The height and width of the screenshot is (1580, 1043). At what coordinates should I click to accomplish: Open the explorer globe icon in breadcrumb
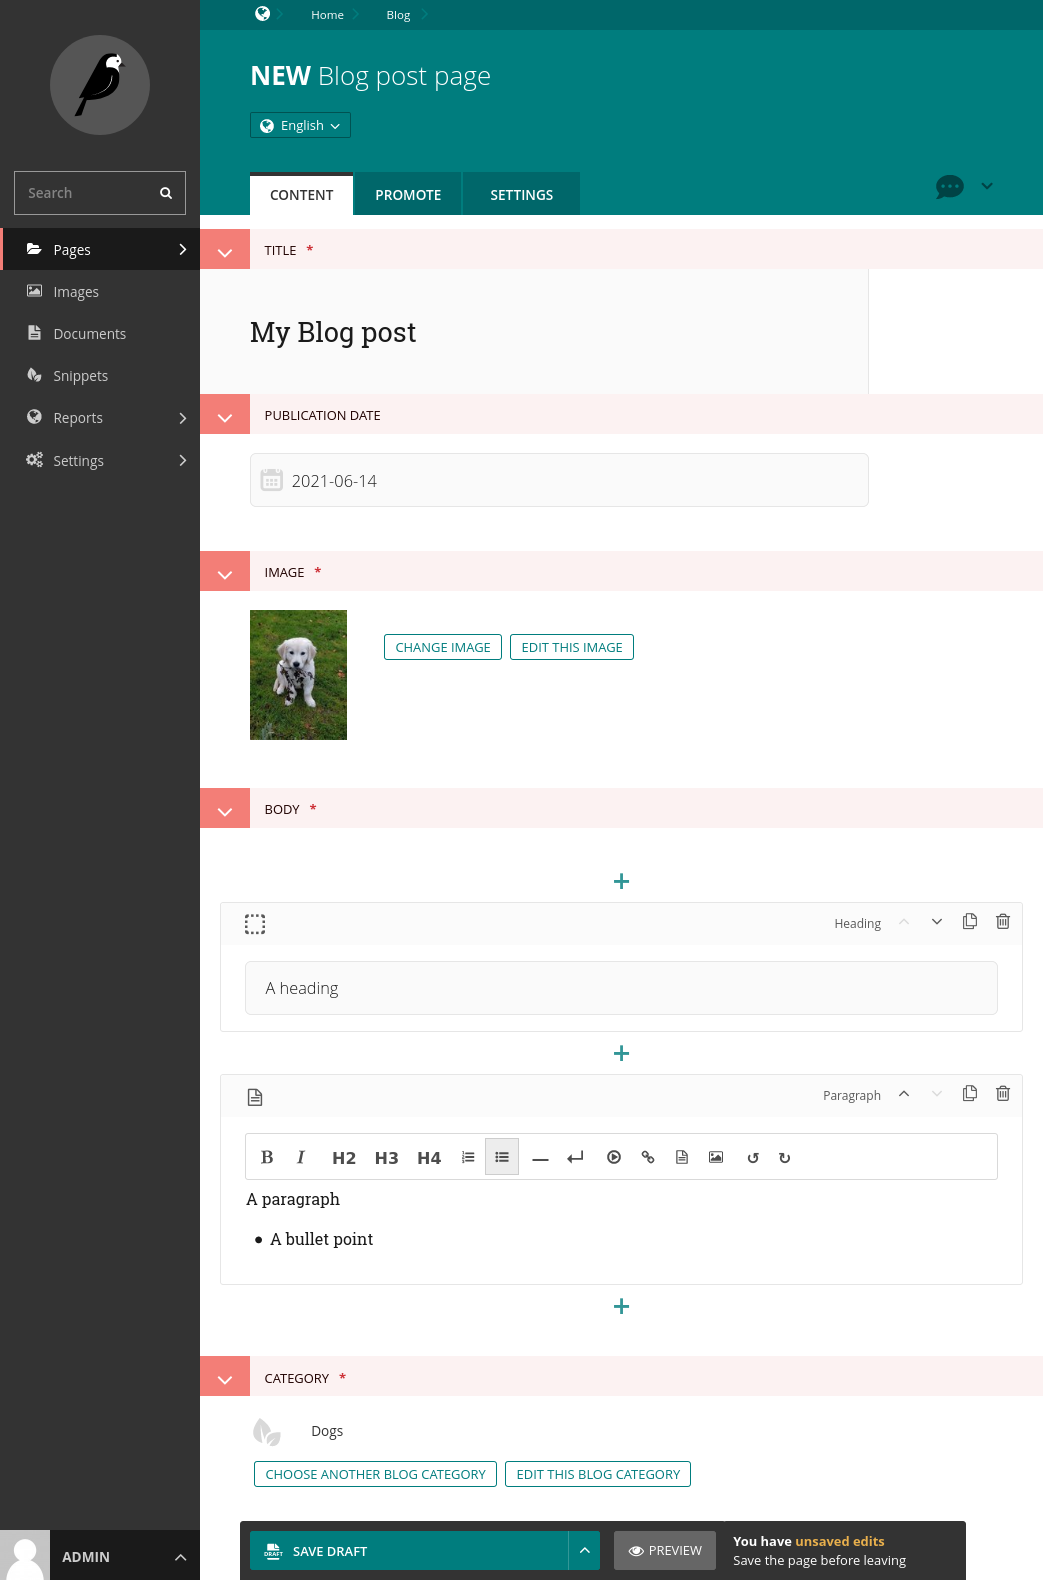tap(262, 14)
